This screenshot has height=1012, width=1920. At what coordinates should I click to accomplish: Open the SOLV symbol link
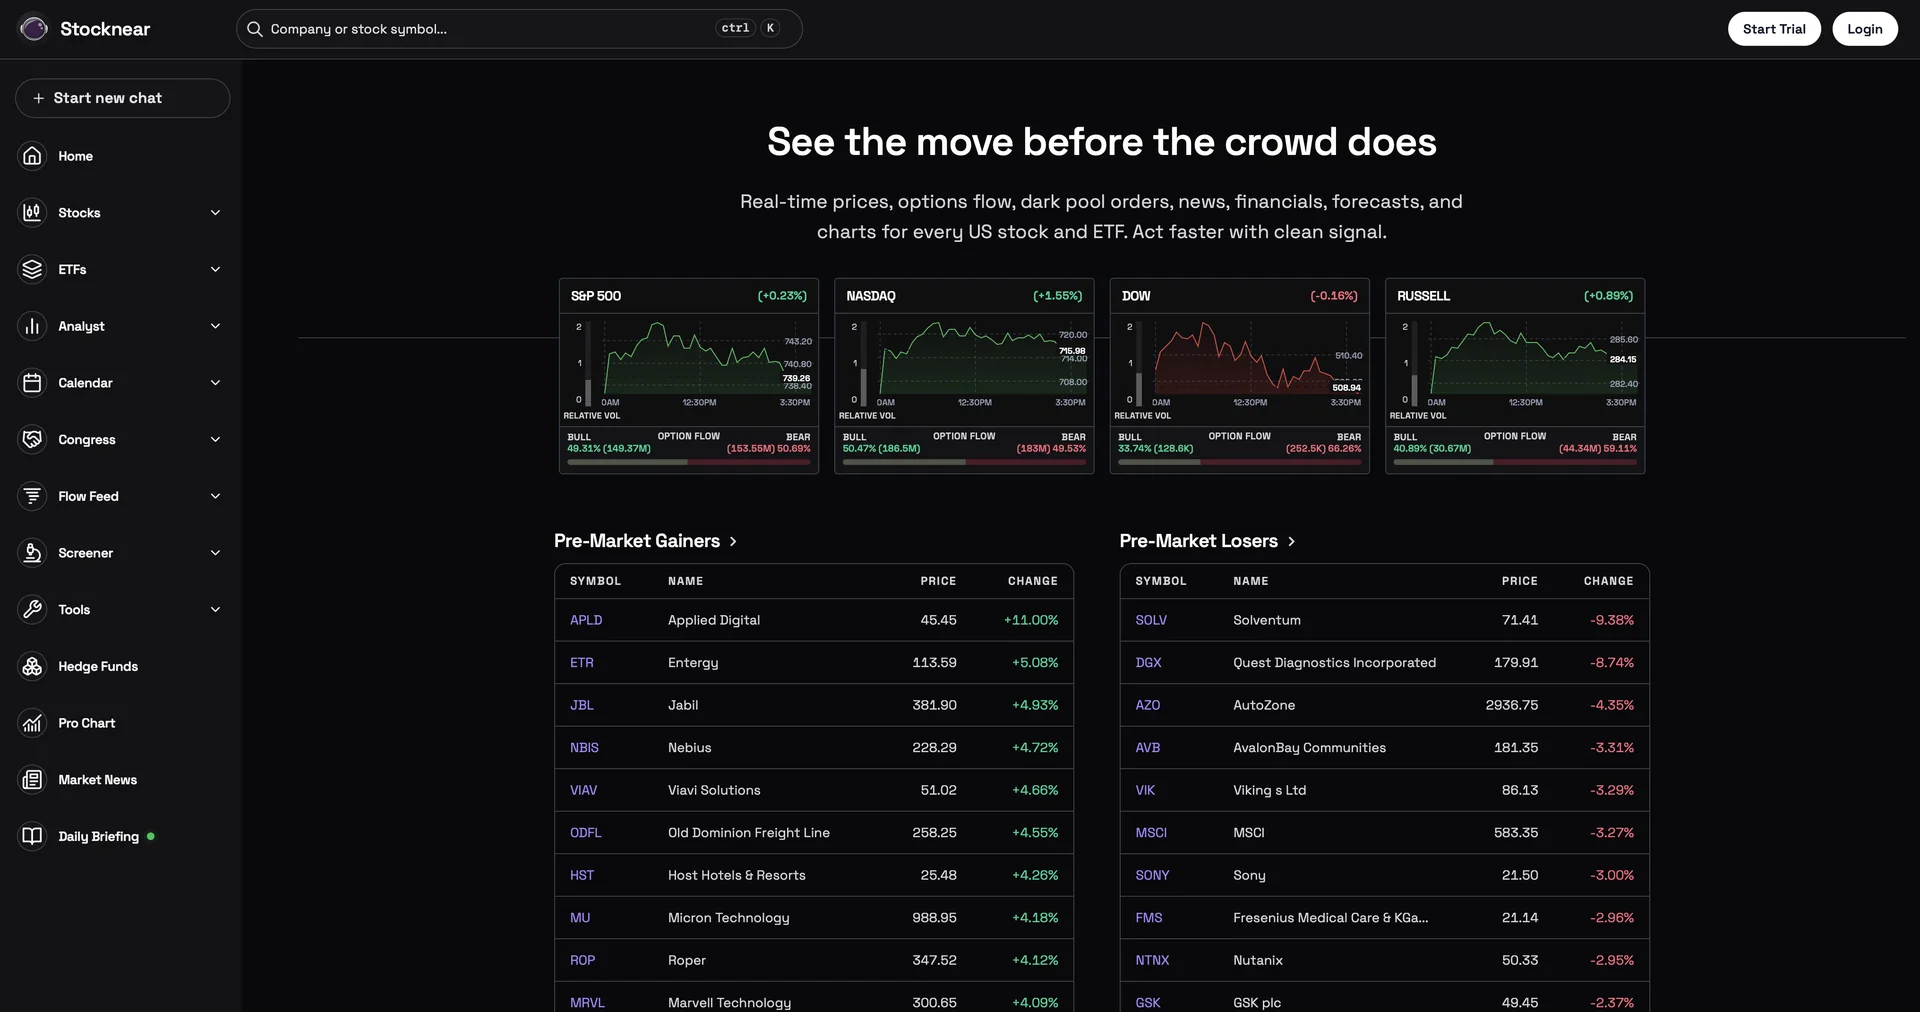tap(1151, 620)
